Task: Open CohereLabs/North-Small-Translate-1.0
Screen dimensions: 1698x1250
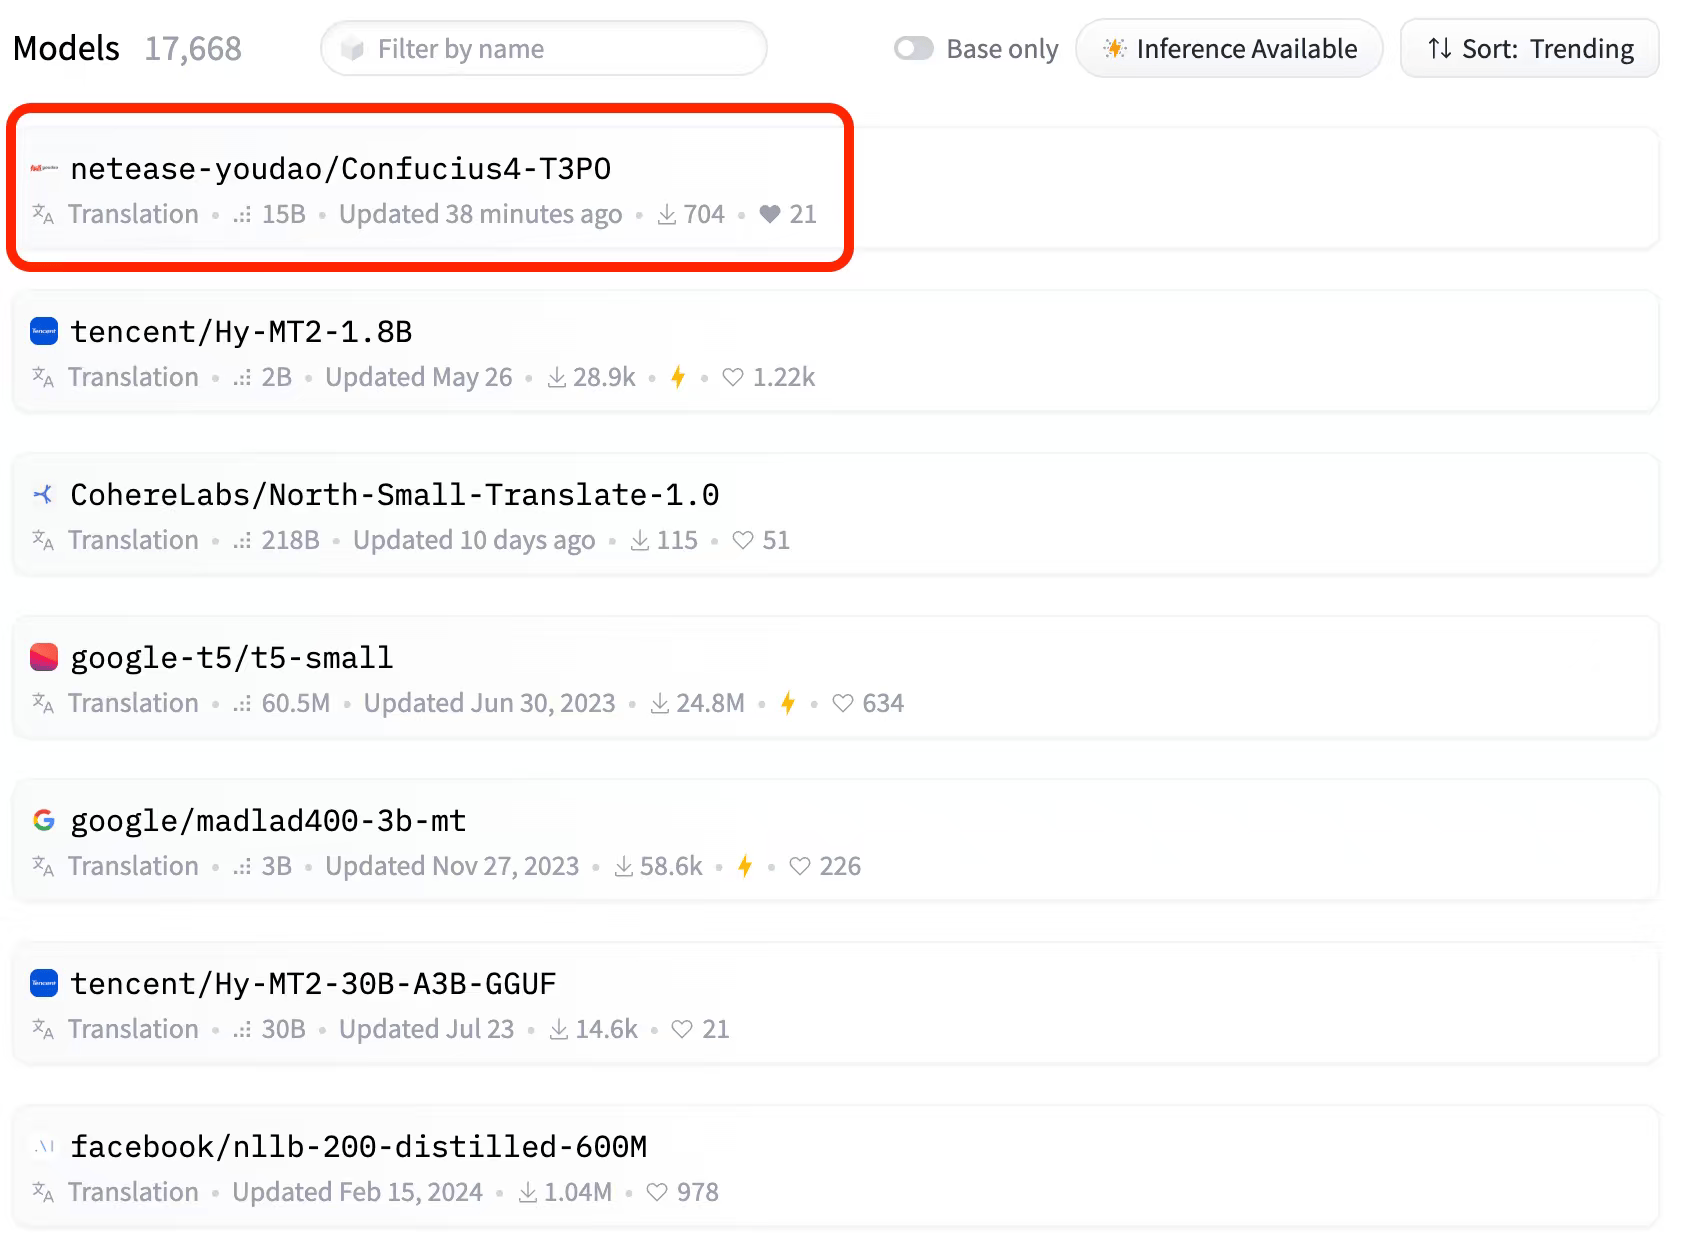Action: [x=395, y=494]
